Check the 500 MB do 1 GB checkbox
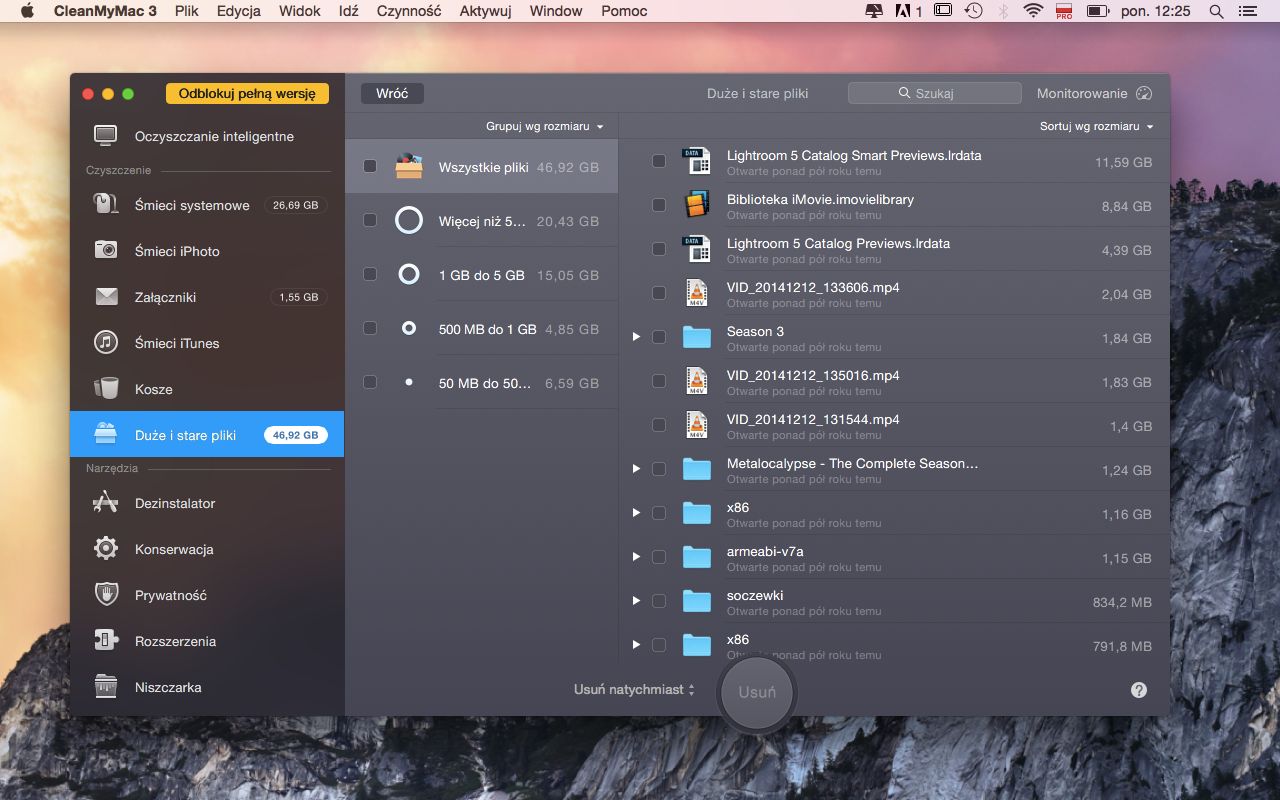The width and height of the screenshot is (1280, 800). (370, 328)
